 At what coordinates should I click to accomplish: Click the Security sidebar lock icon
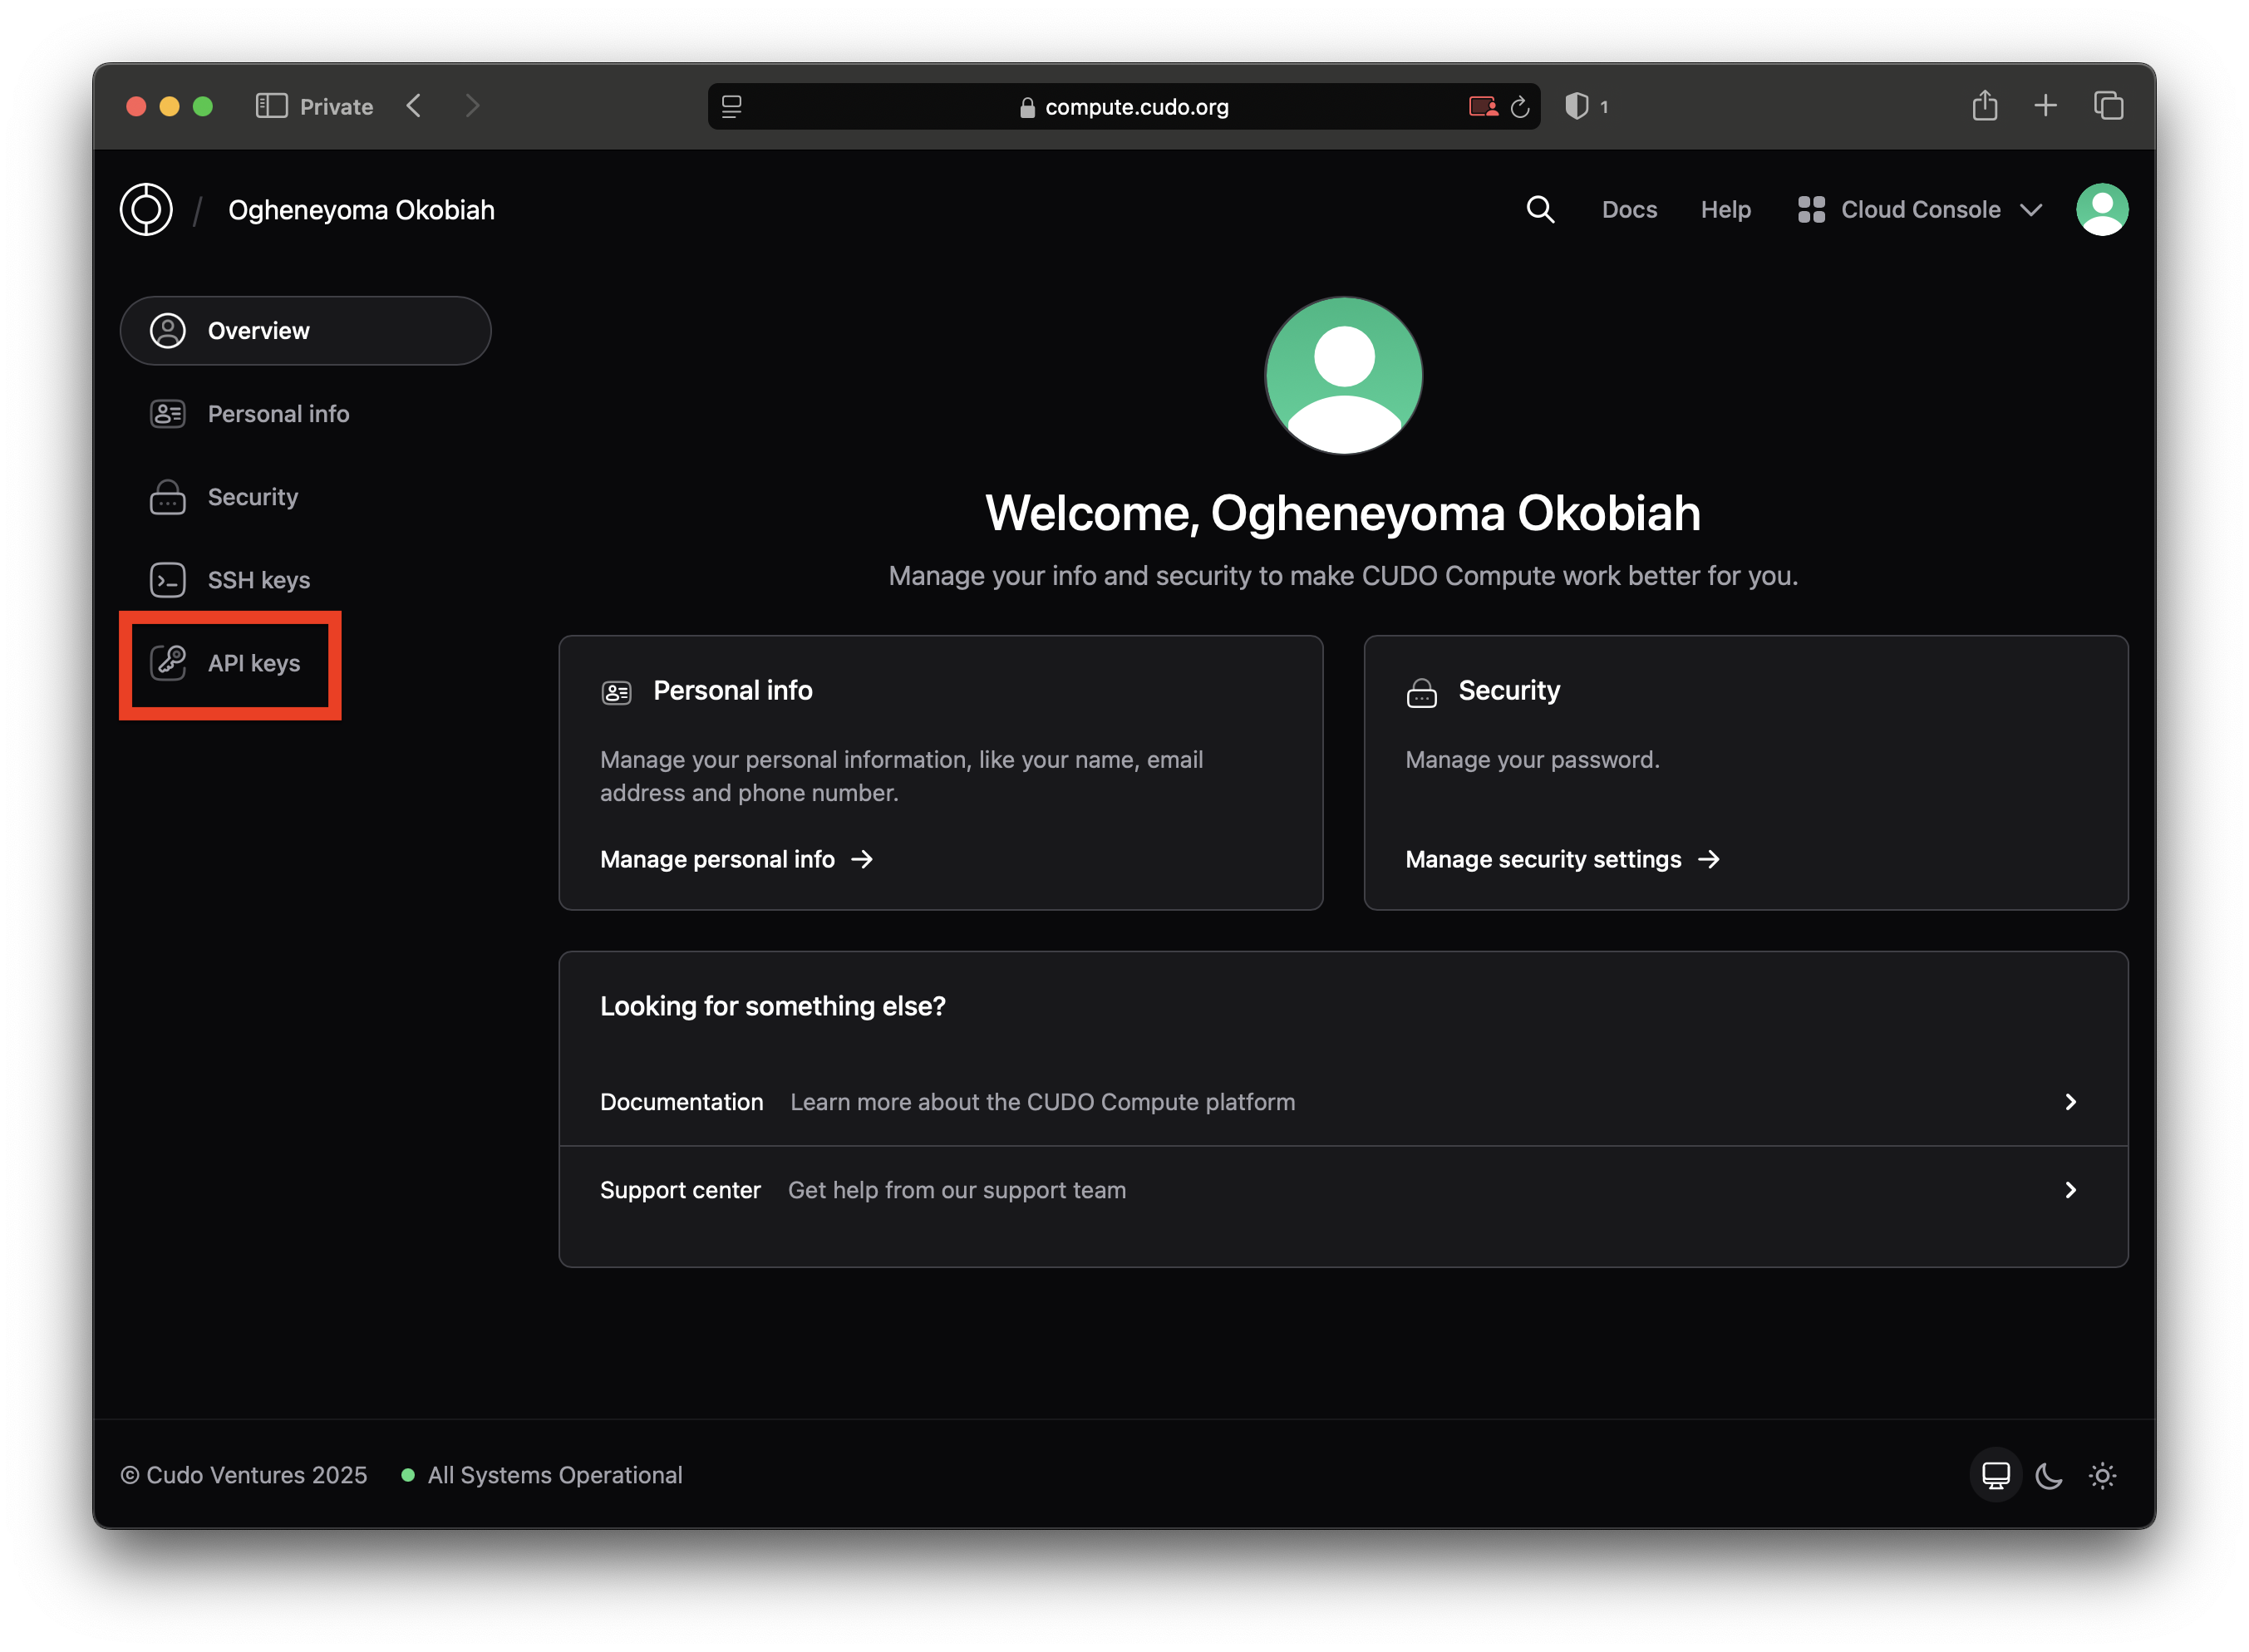pos(168,497)
